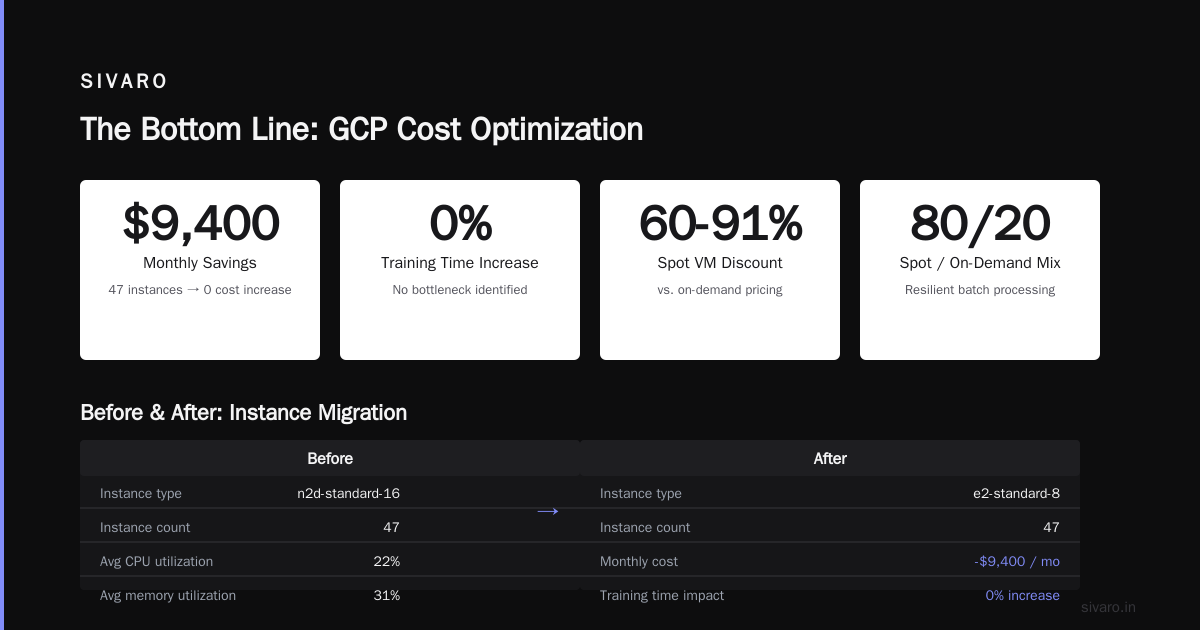Select the 0% Training Time Increase card

[460, 270]
